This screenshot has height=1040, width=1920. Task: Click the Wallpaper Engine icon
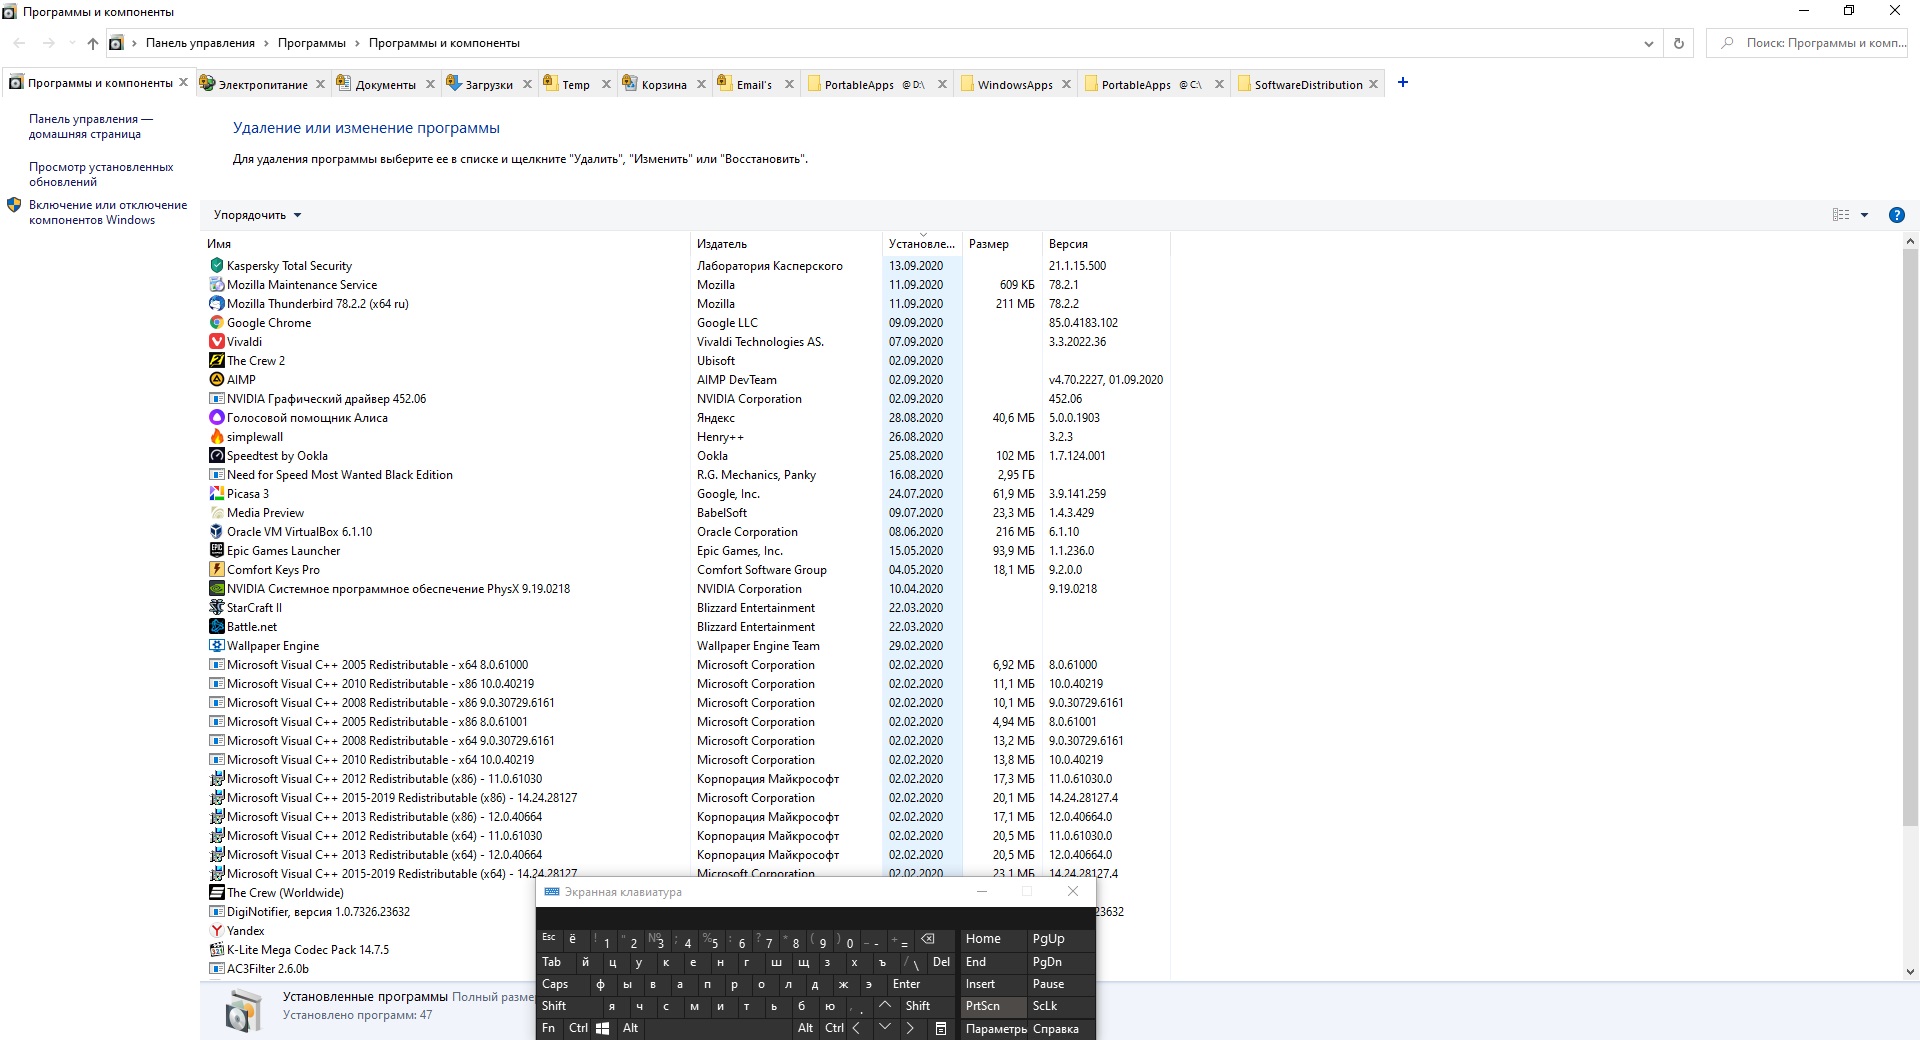click(x=216, y=646)
